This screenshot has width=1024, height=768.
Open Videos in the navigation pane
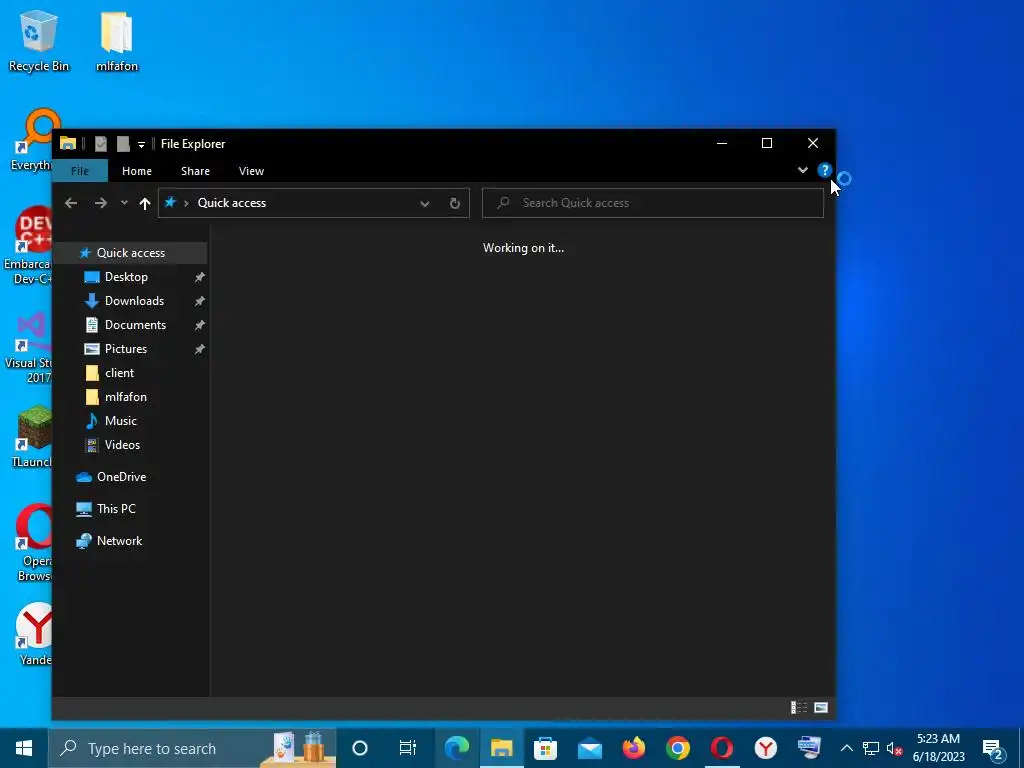122,445
